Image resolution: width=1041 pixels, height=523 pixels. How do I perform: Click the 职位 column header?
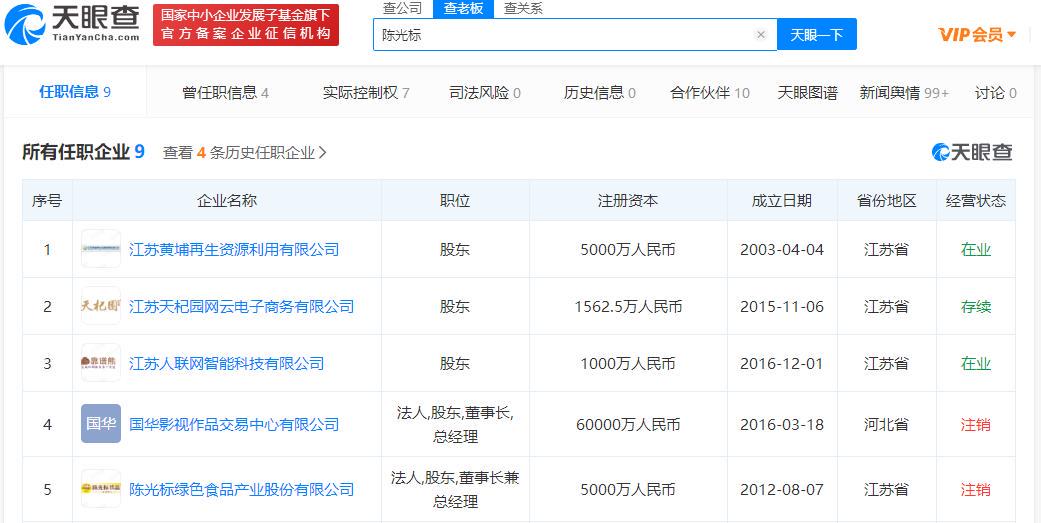coord(455,200)
